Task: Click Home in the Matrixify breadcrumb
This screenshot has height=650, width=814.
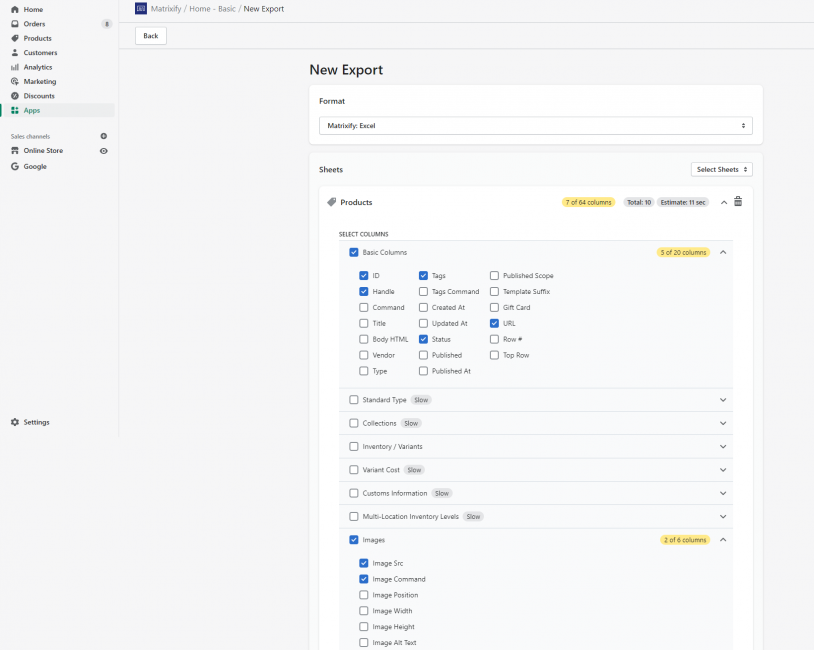Action: coord(199,8)
